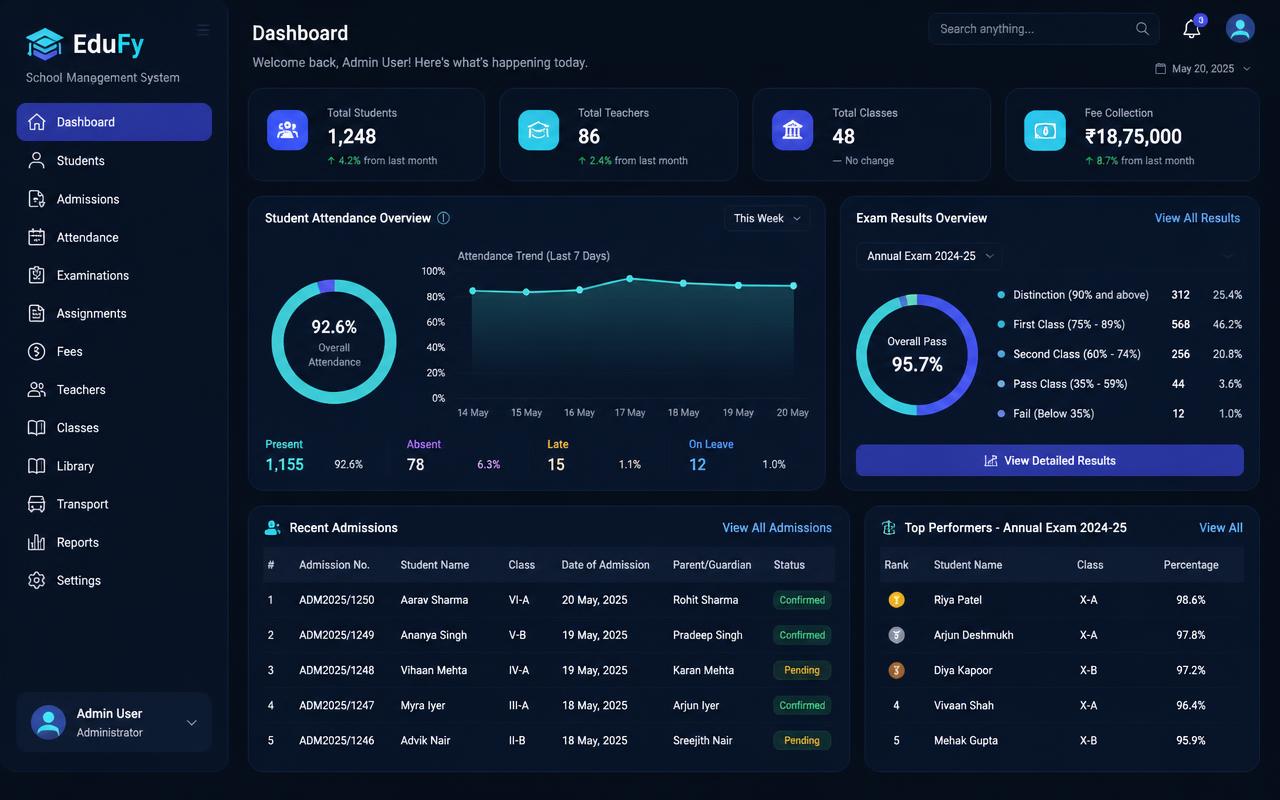Click the sidebar collapse hamburger icon

(x=203, y=30)
